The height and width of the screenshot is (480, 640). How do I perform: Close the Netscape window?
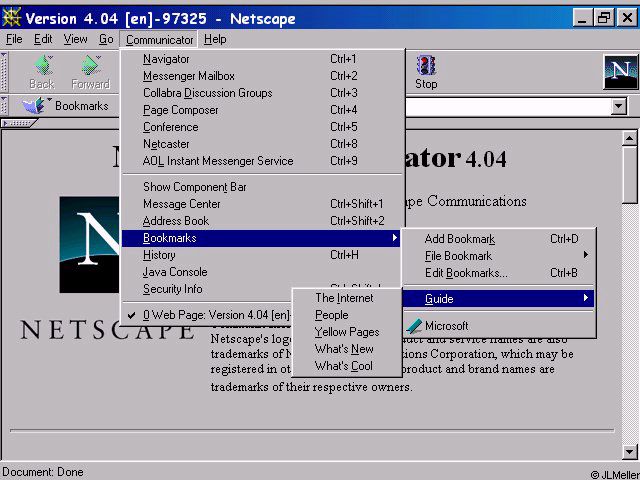[x=627, y=18]
